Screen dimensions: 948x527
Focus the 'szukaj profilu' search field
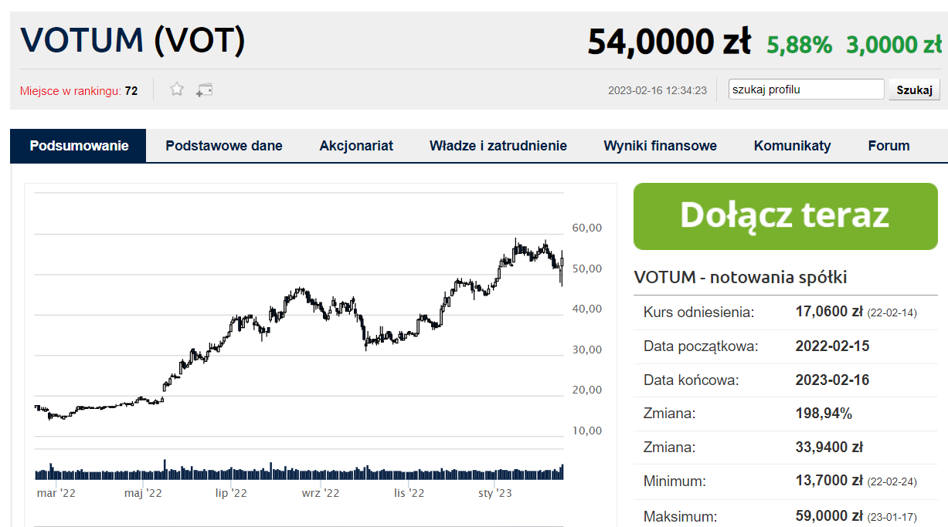(x=806, y=89)
